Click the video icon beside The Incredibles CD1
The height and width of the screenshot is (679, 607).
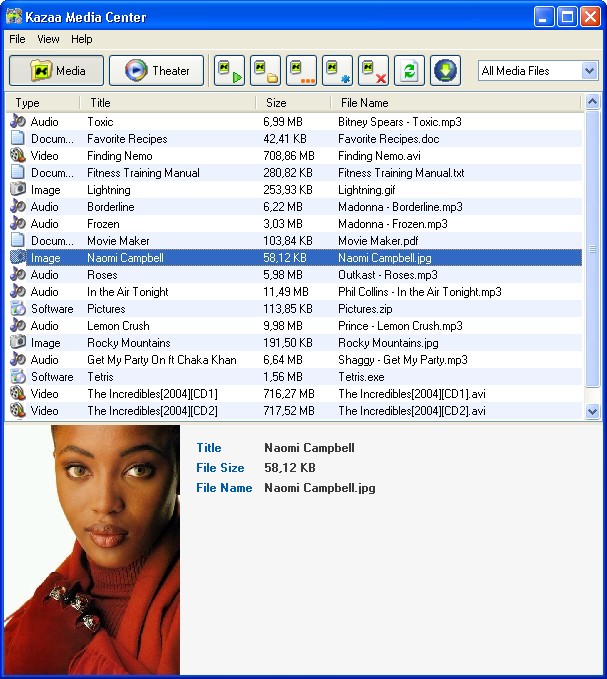(x=18, y=393)
